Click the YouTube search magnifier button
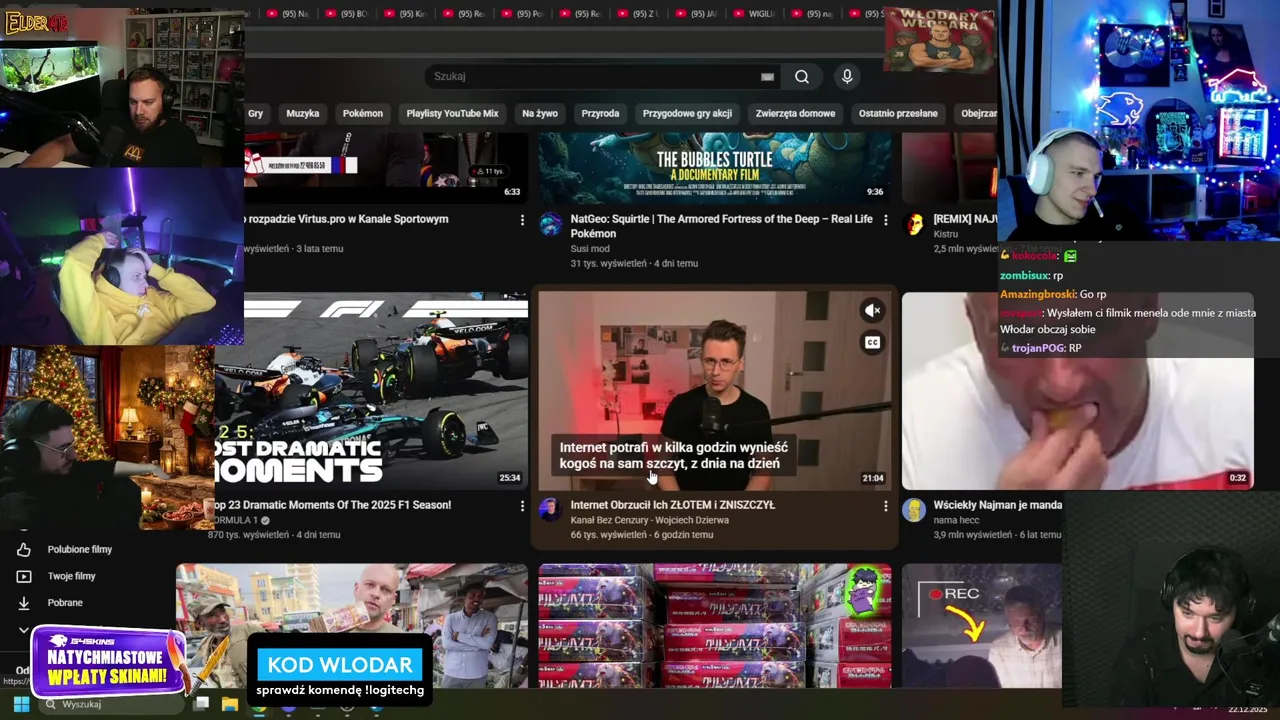Screen dimensions: 1280x720 pos(802,77)
